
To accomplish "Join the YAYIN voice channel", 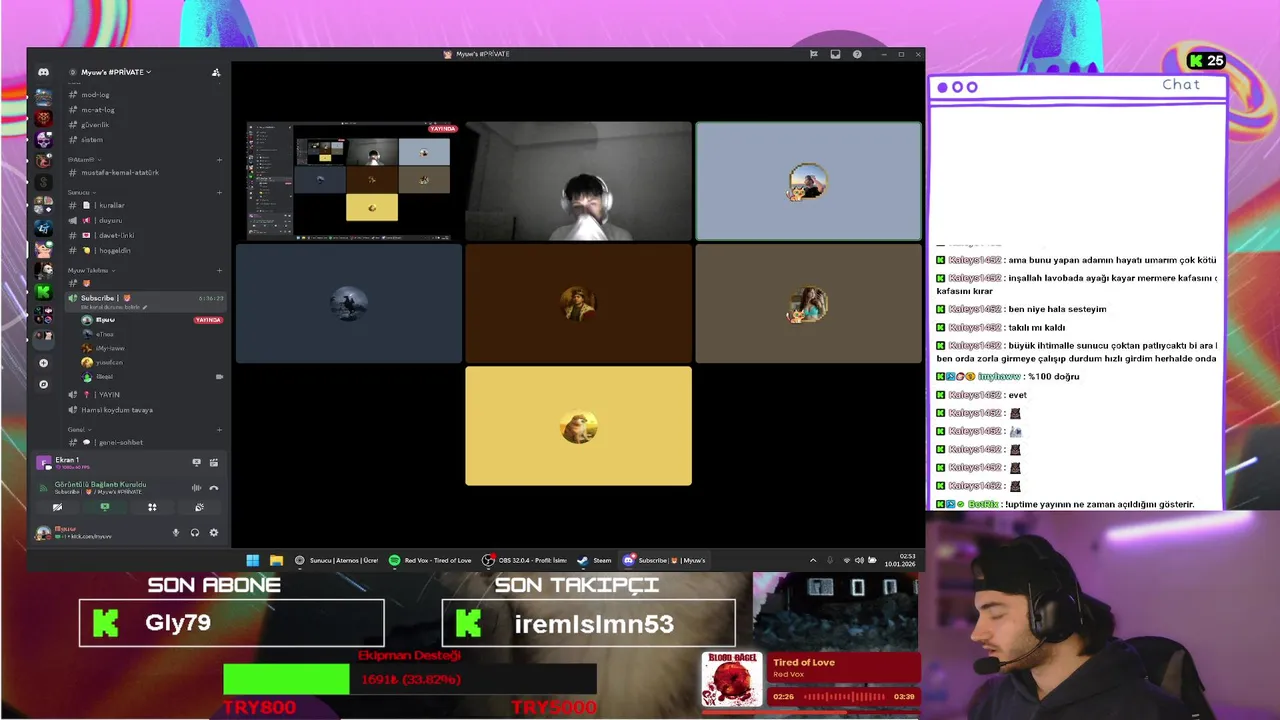I will coord(145,395).
